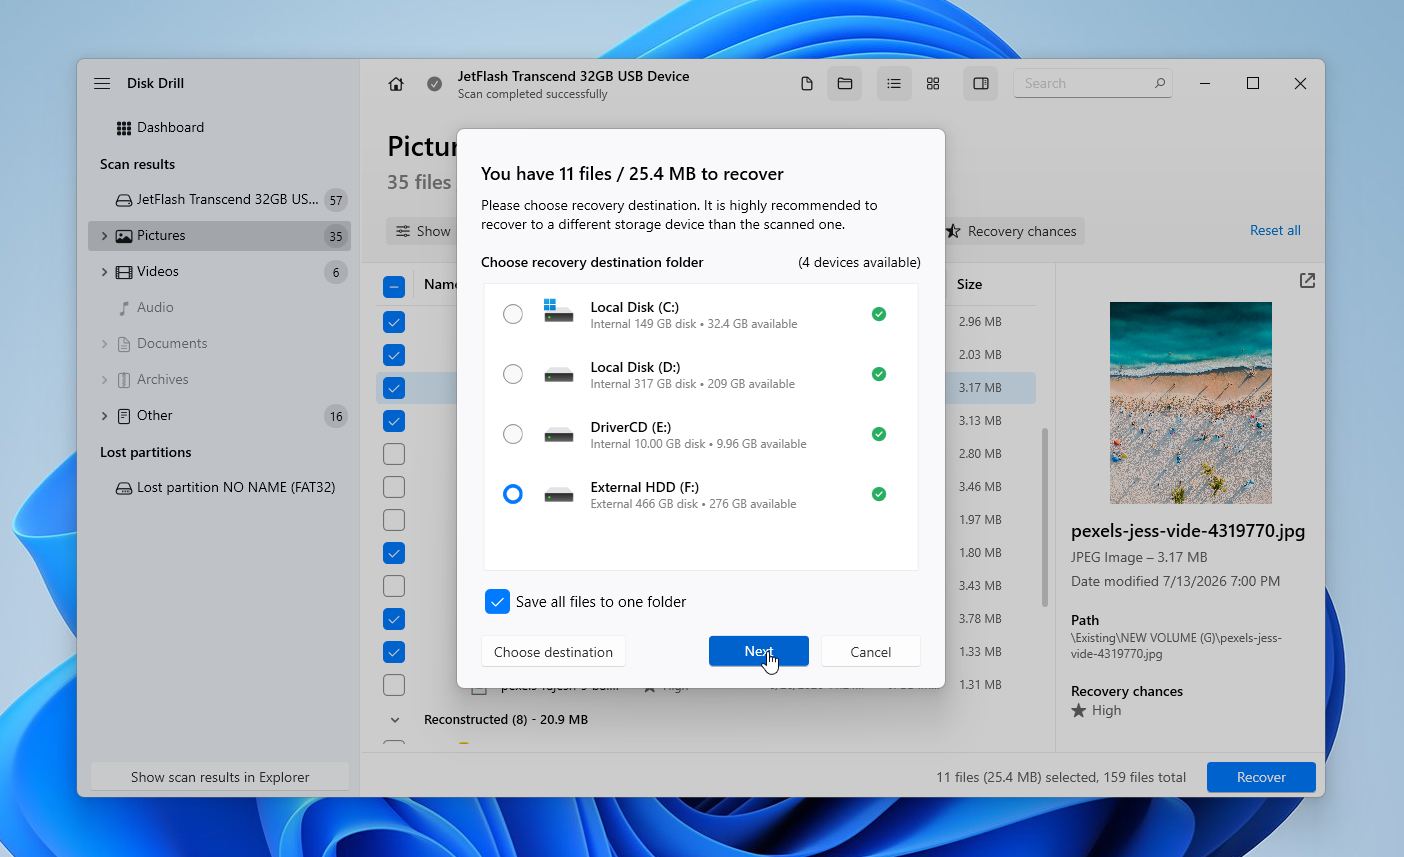This screenshot has width=1404, height=857.
Task: Open the hamburger menu beside Disk Drill
Action: coord(102,83)
